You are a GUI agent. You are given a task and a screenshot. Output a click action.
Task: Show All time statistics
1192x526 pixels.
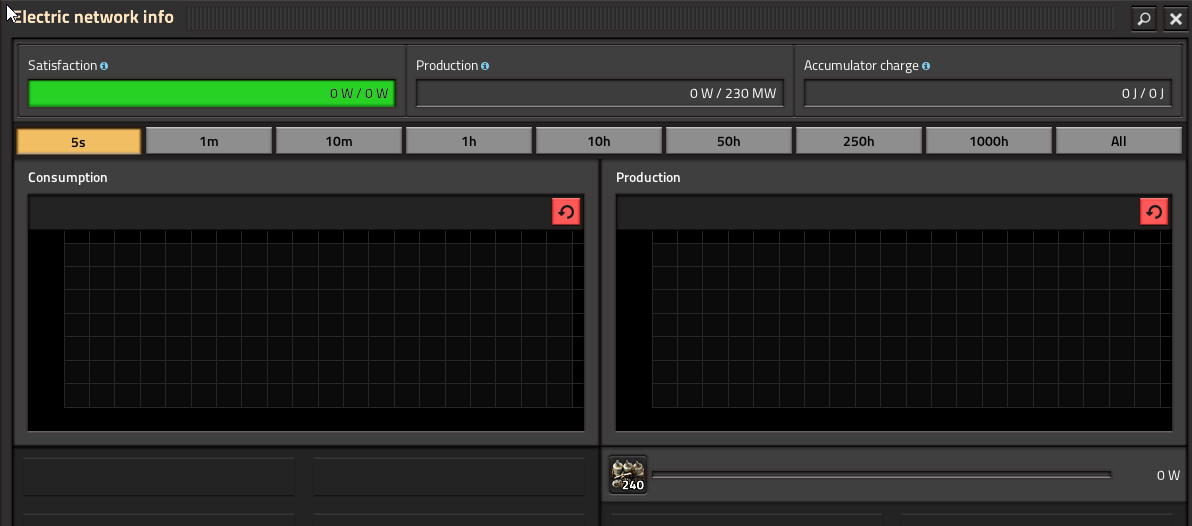(1118, 141)
